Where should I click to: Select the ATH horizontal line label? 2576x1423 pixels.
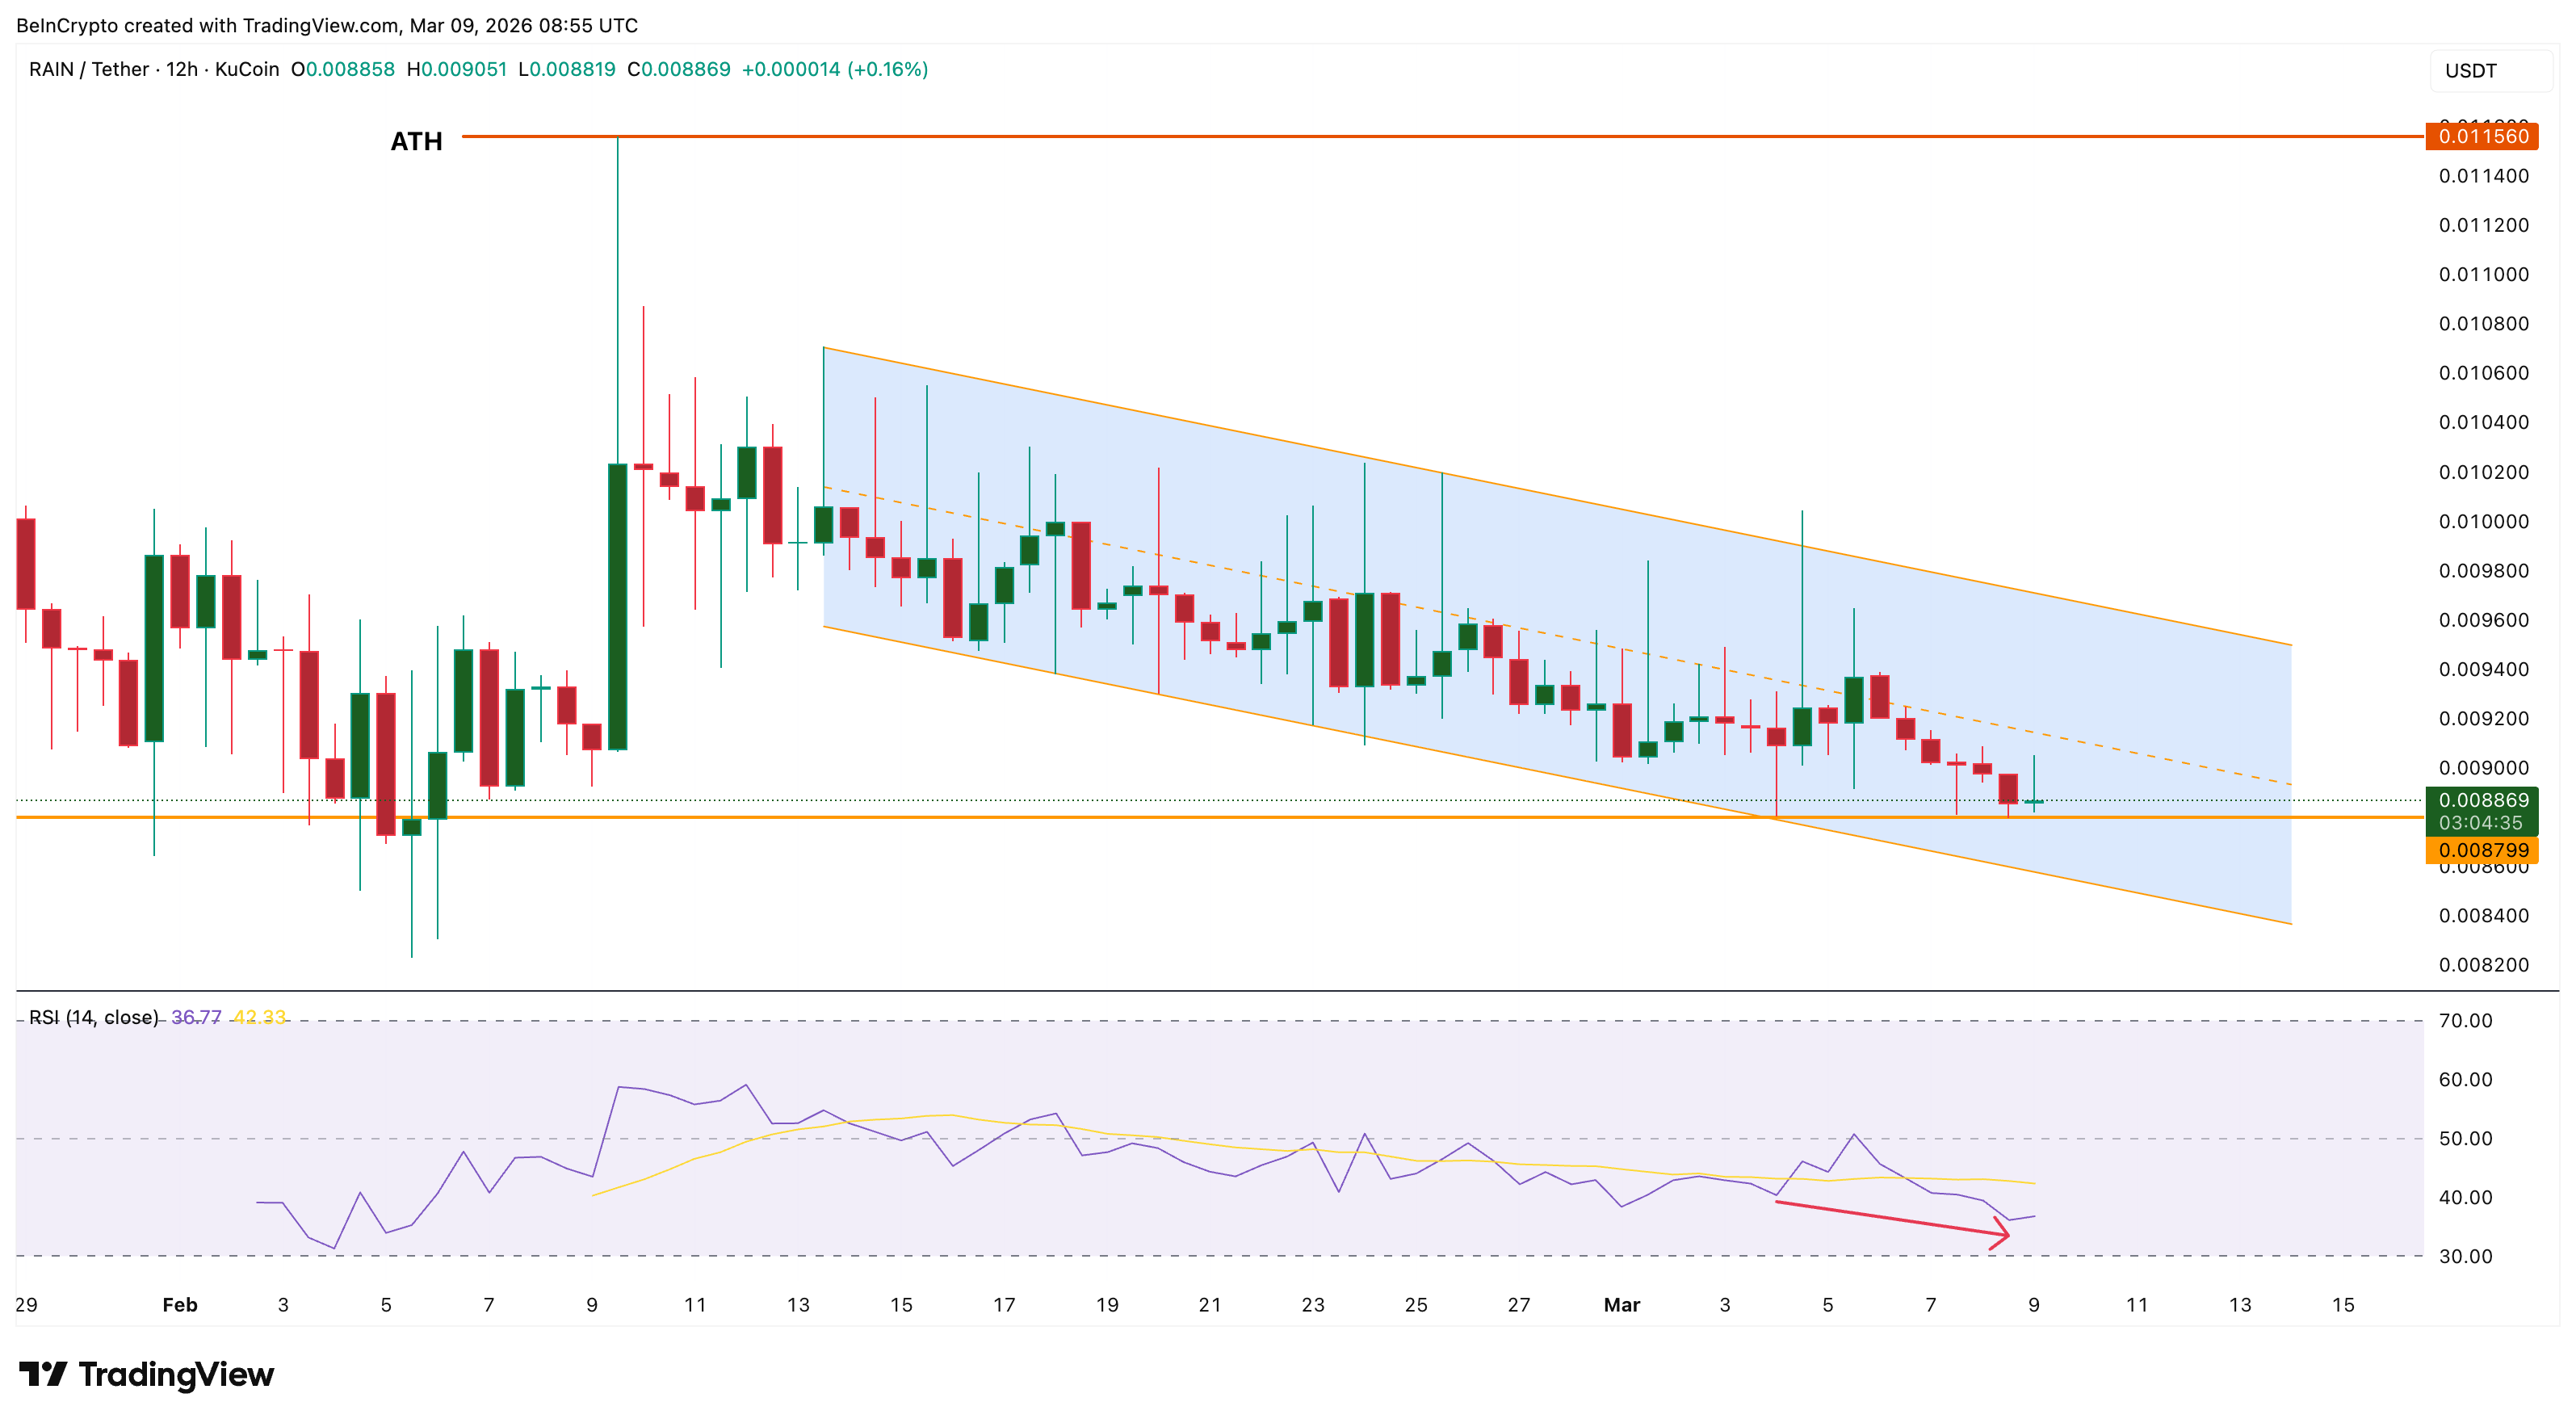[416, 141]
